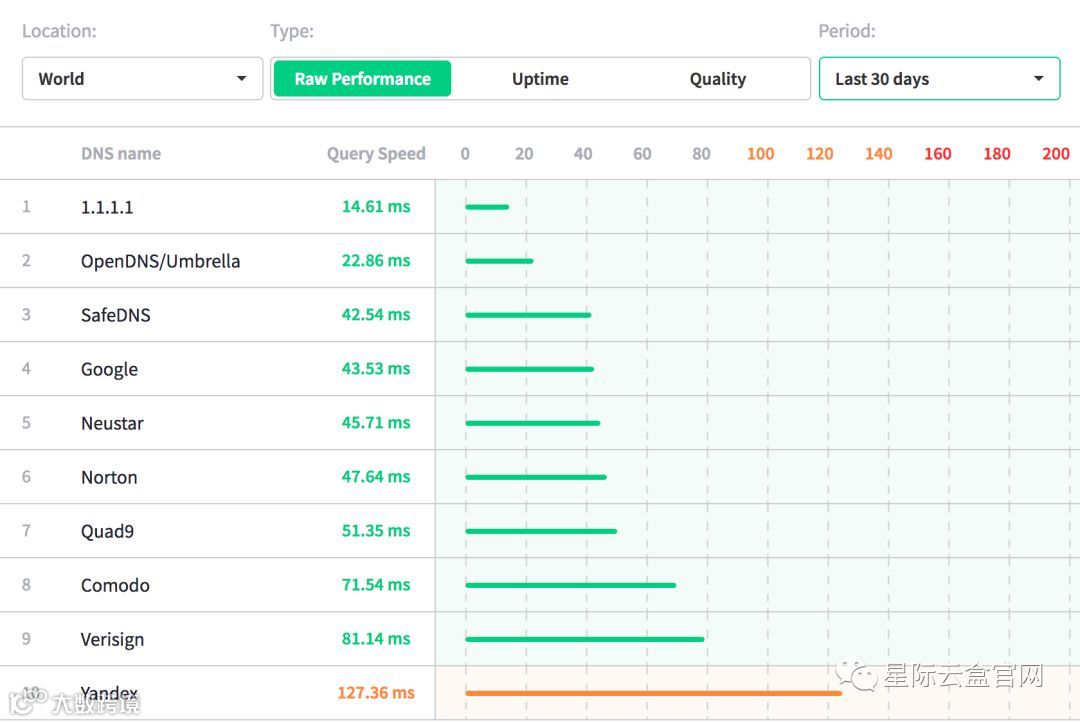The image size is (1080, 723).
Task: Select the 1.1.1.1 DNS row name
Action: [107, 207]
